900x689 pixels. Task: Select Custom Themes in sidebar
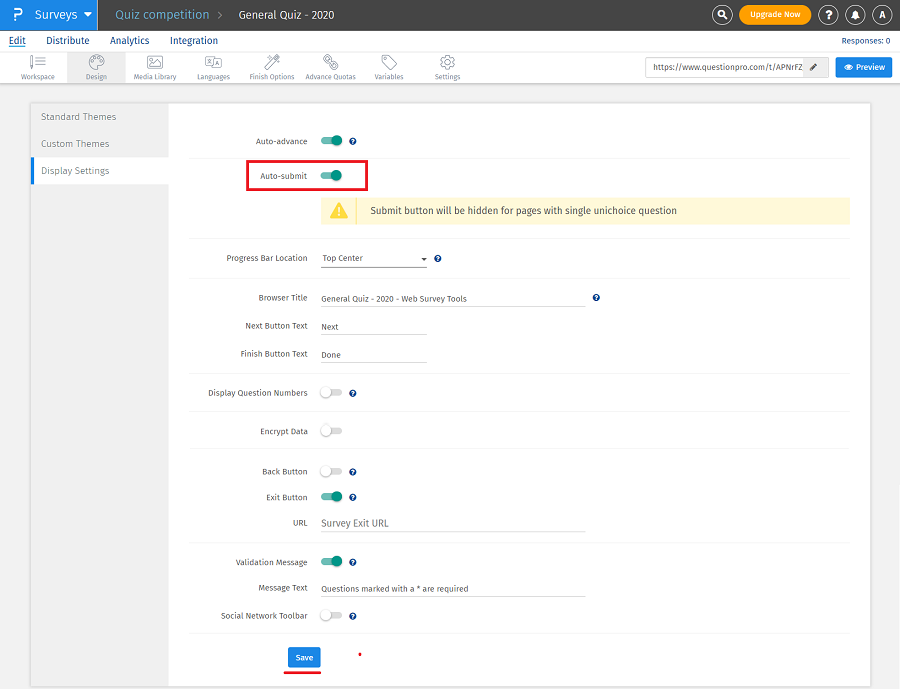[x=75, y=144]
